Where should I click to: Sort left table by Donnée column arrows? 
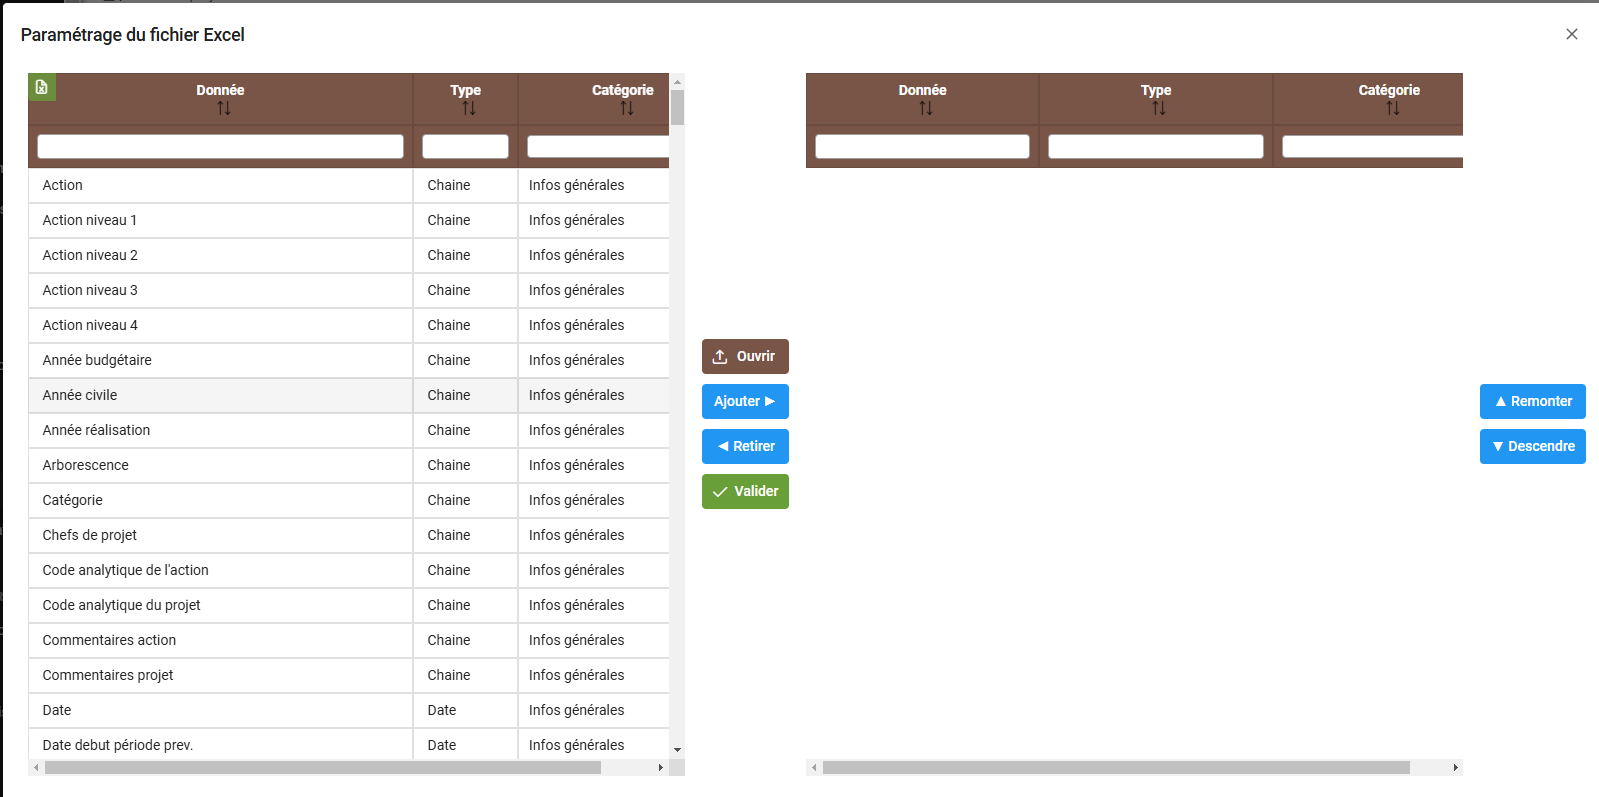coord(224,108)
